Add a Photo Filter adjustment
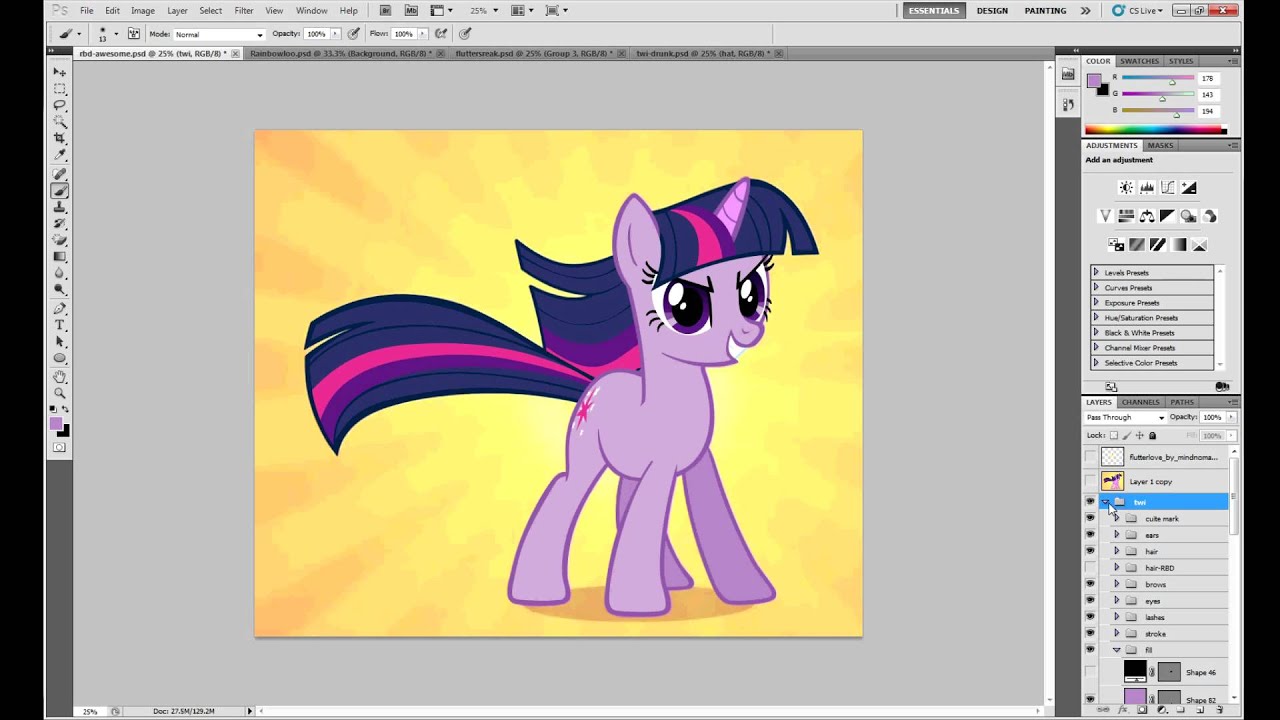1280x720 pixels. pyautogui.click(x=1189, y=216)
